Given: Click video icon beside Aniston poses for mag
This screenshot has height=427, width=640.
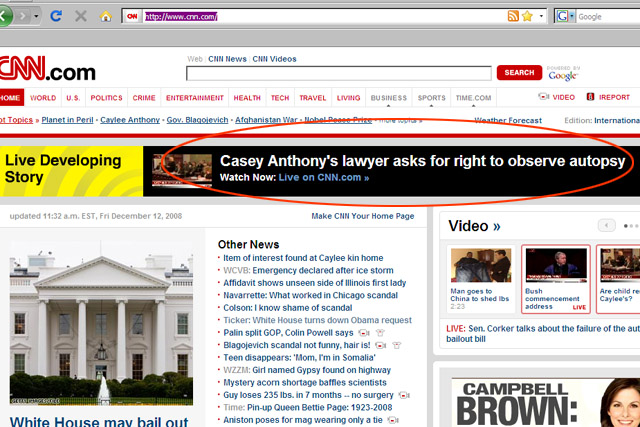Looking at the screenshot, I should pos(393,420).
